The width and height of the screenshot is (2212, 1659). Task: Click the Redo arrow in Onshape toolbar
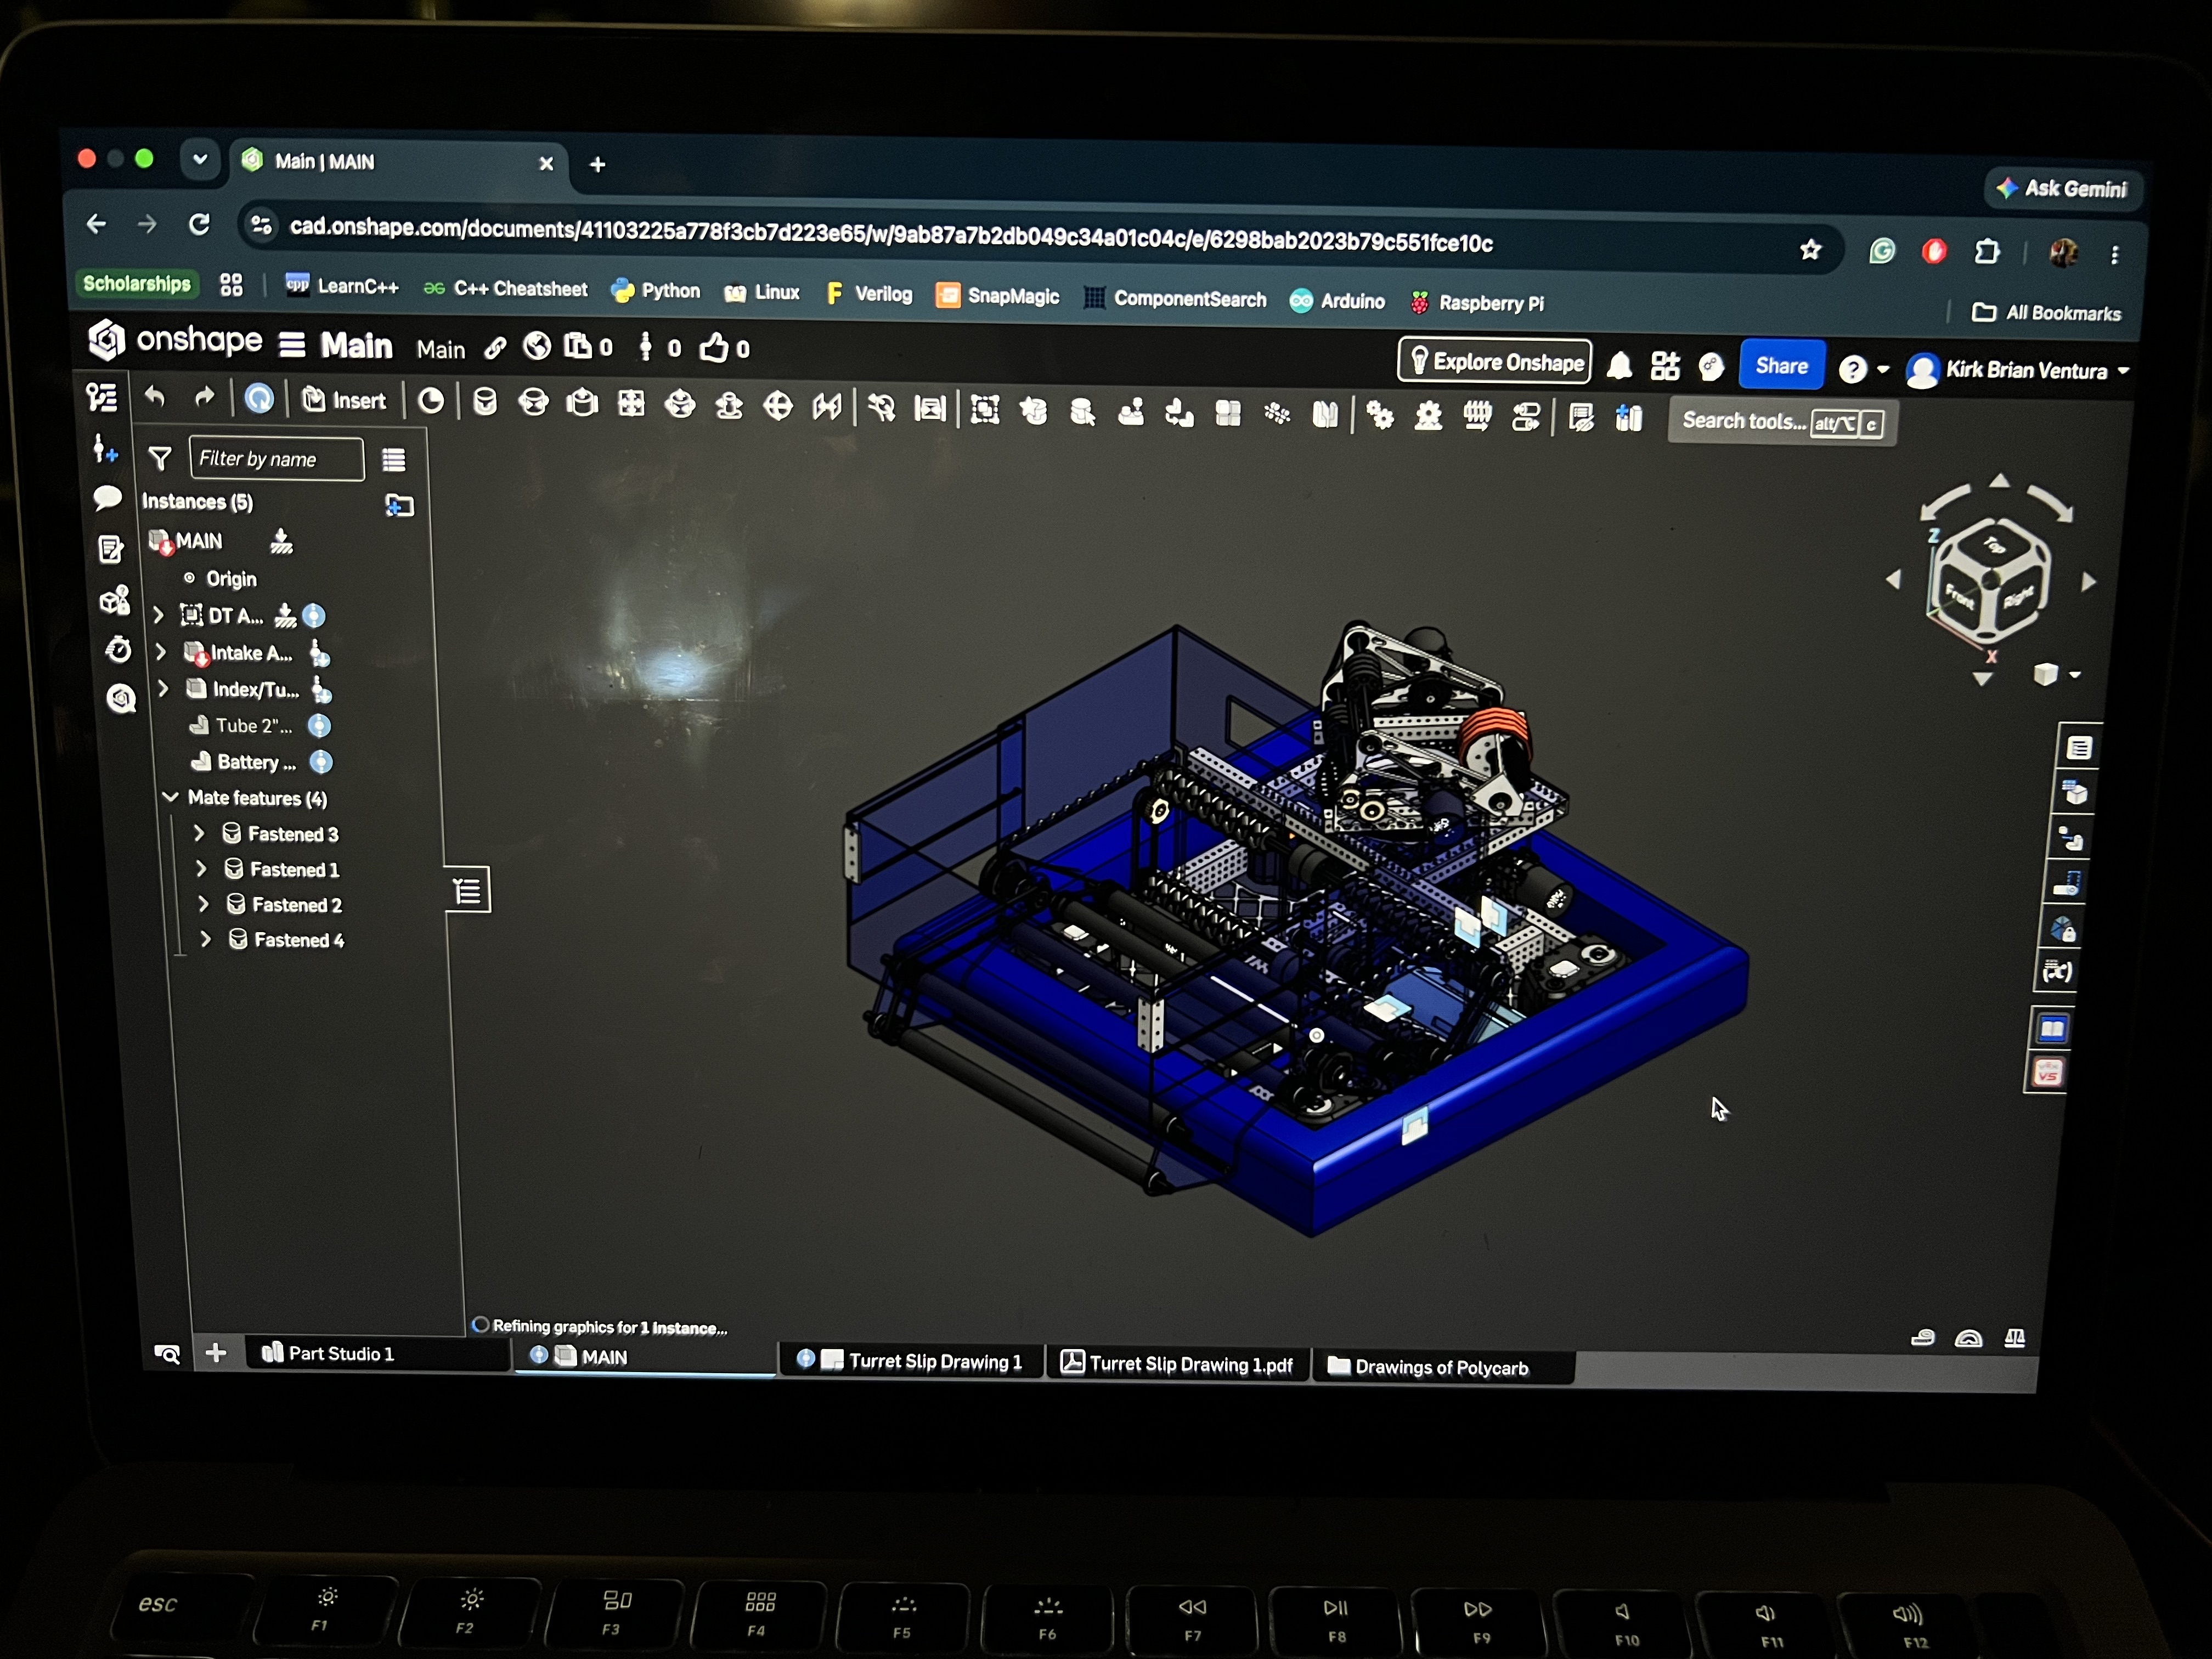204,398
